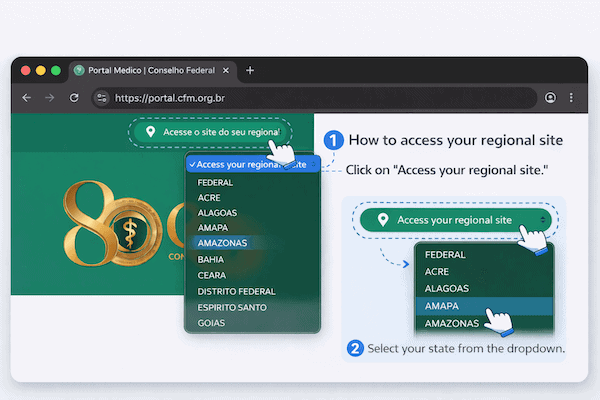Click the green maximize window button
Screen dimensions: 600x400
[56, 70]
